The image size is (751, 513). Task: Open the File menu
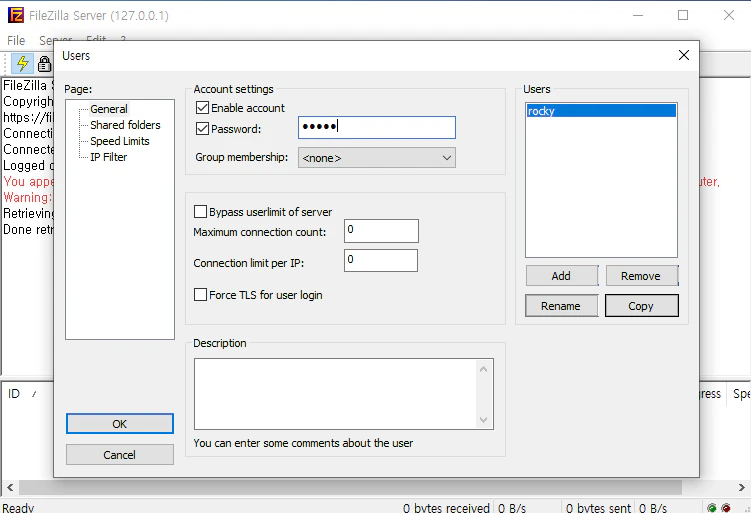[x=16, y=40]
